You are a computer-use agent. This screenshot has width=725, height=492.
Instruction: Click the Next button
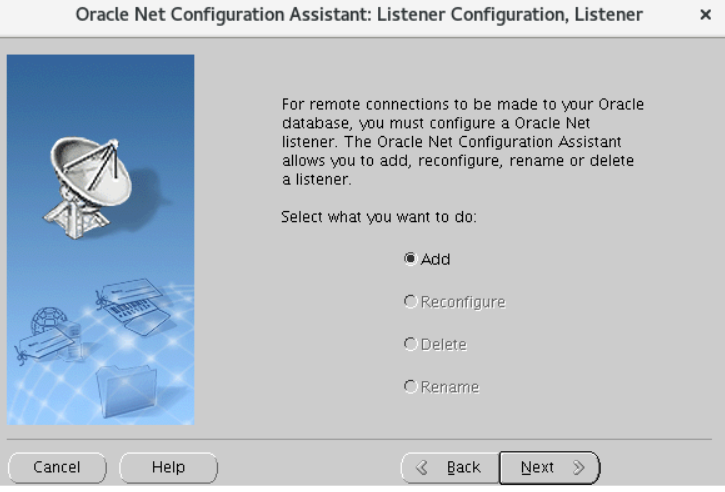pyautogui.click(x=549, y=467)
